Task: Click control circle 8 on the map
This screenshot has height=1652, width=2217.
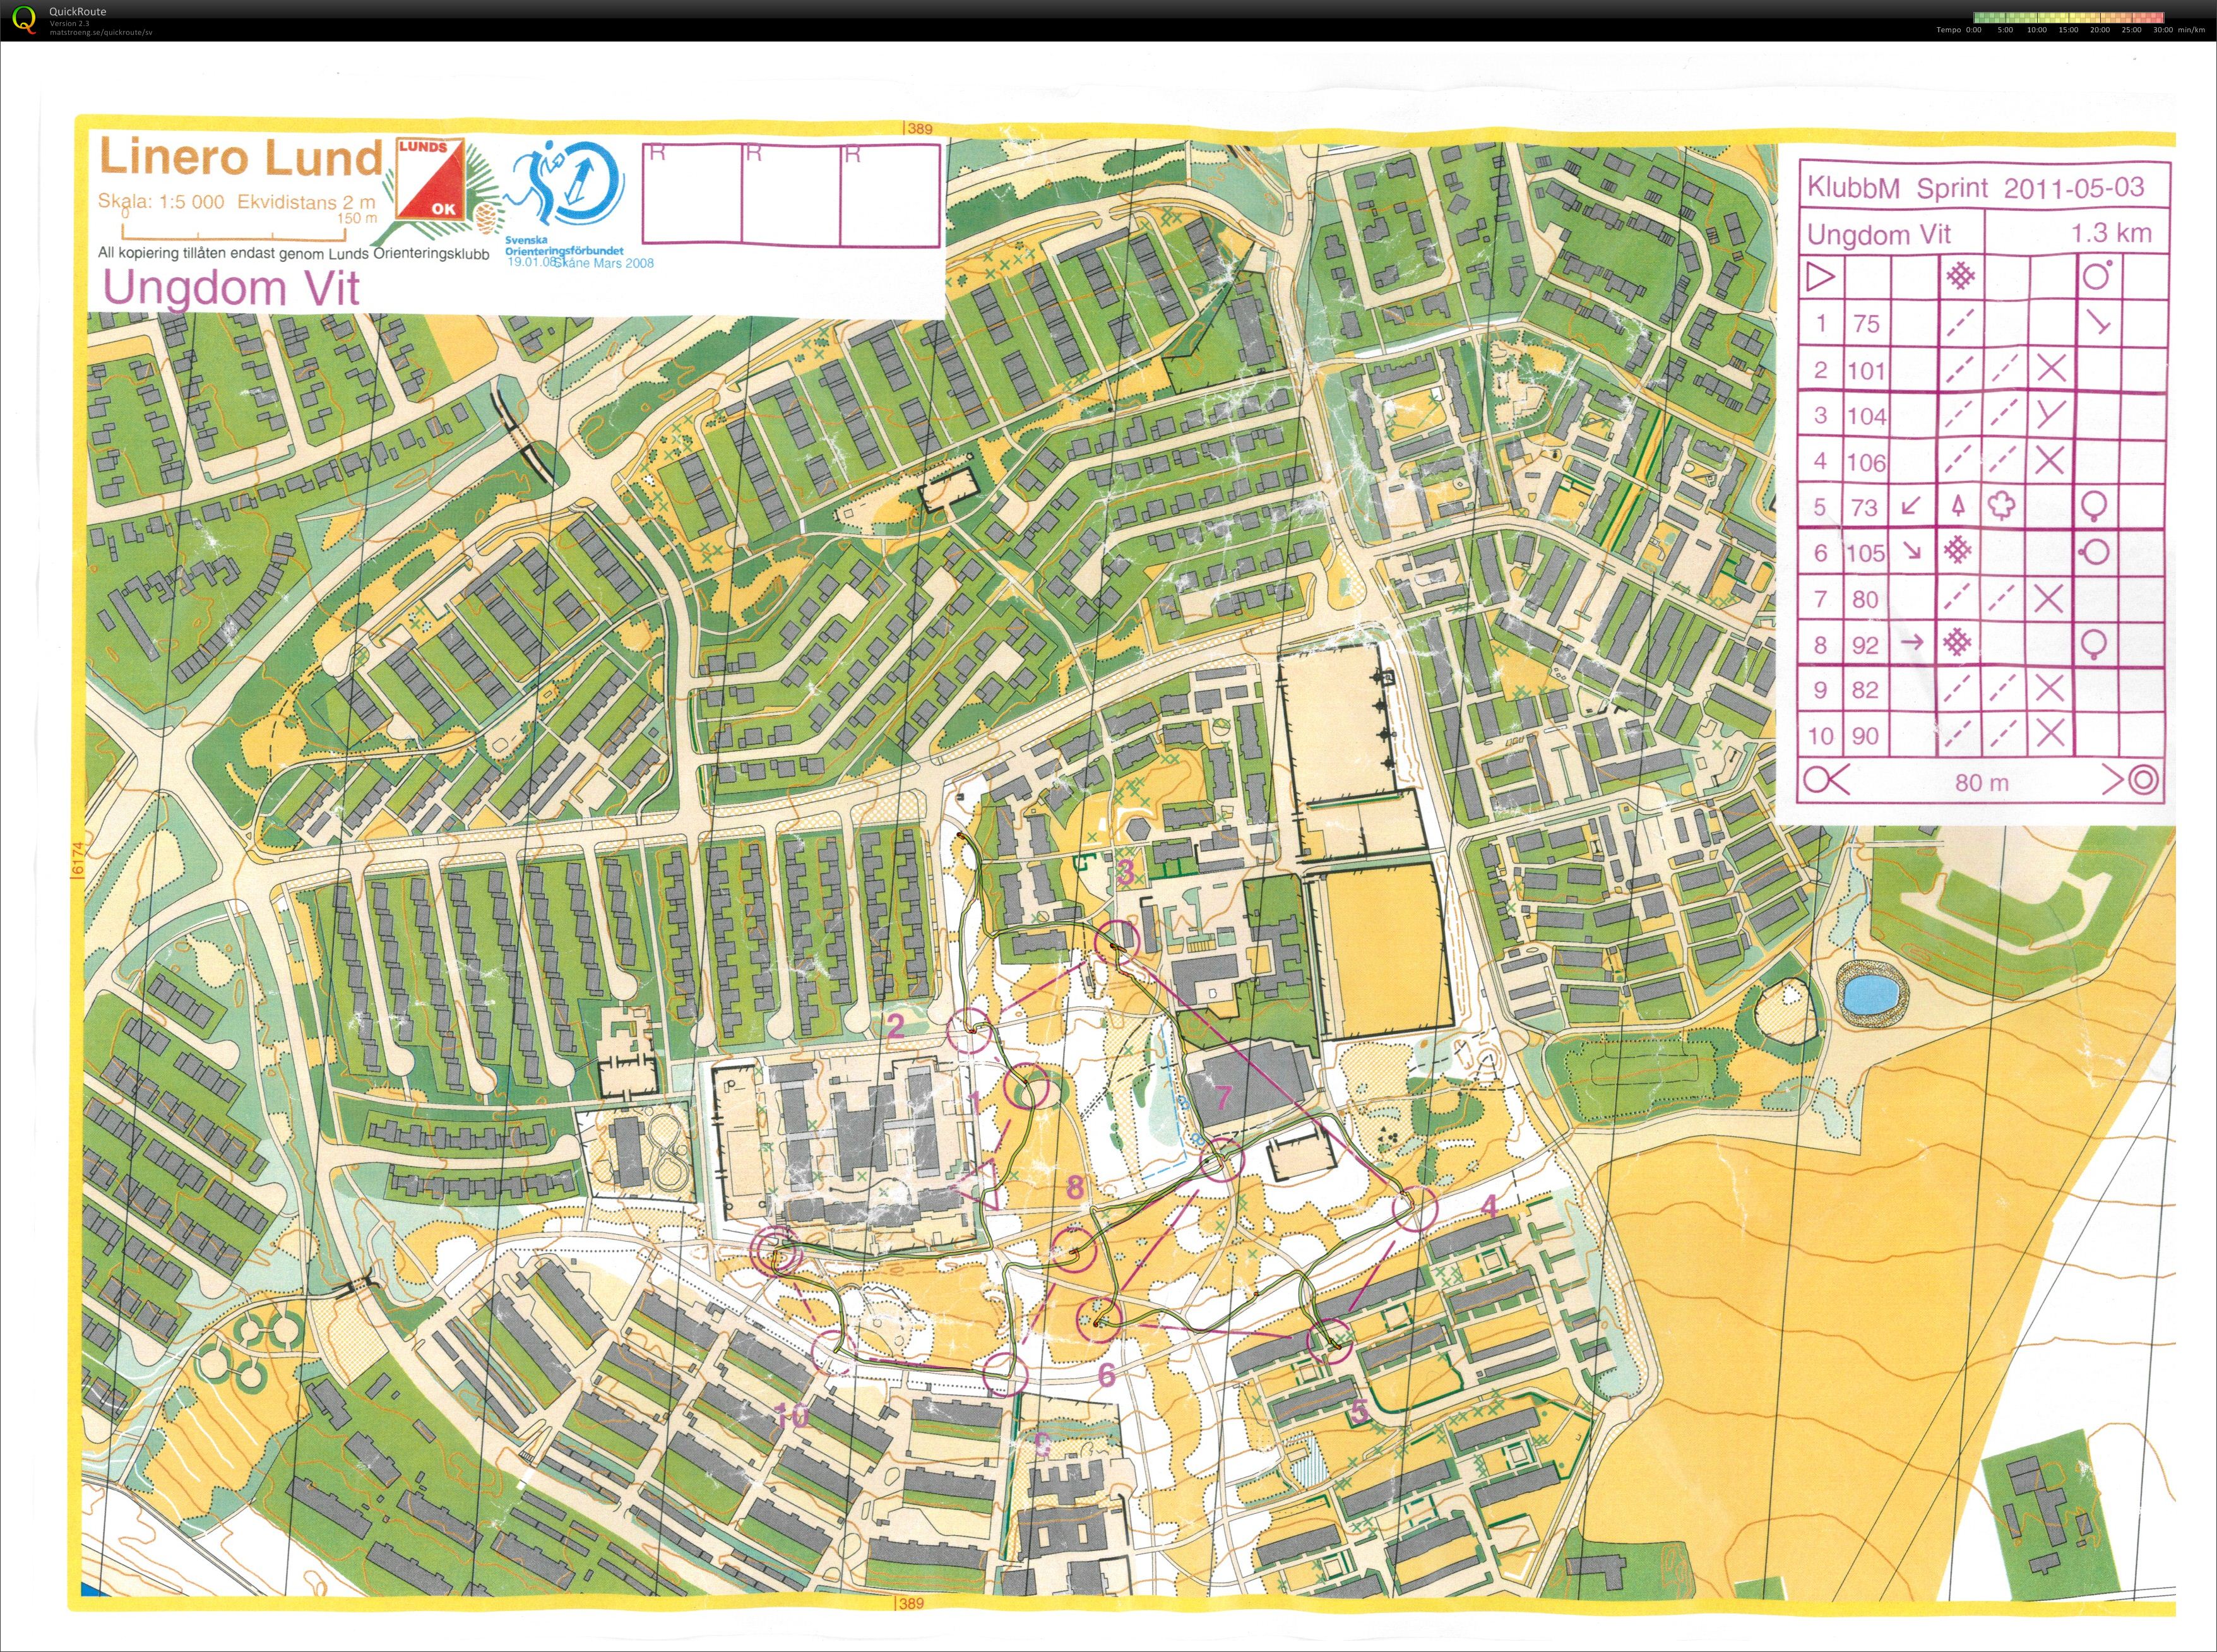Action: (1074, 1250)
